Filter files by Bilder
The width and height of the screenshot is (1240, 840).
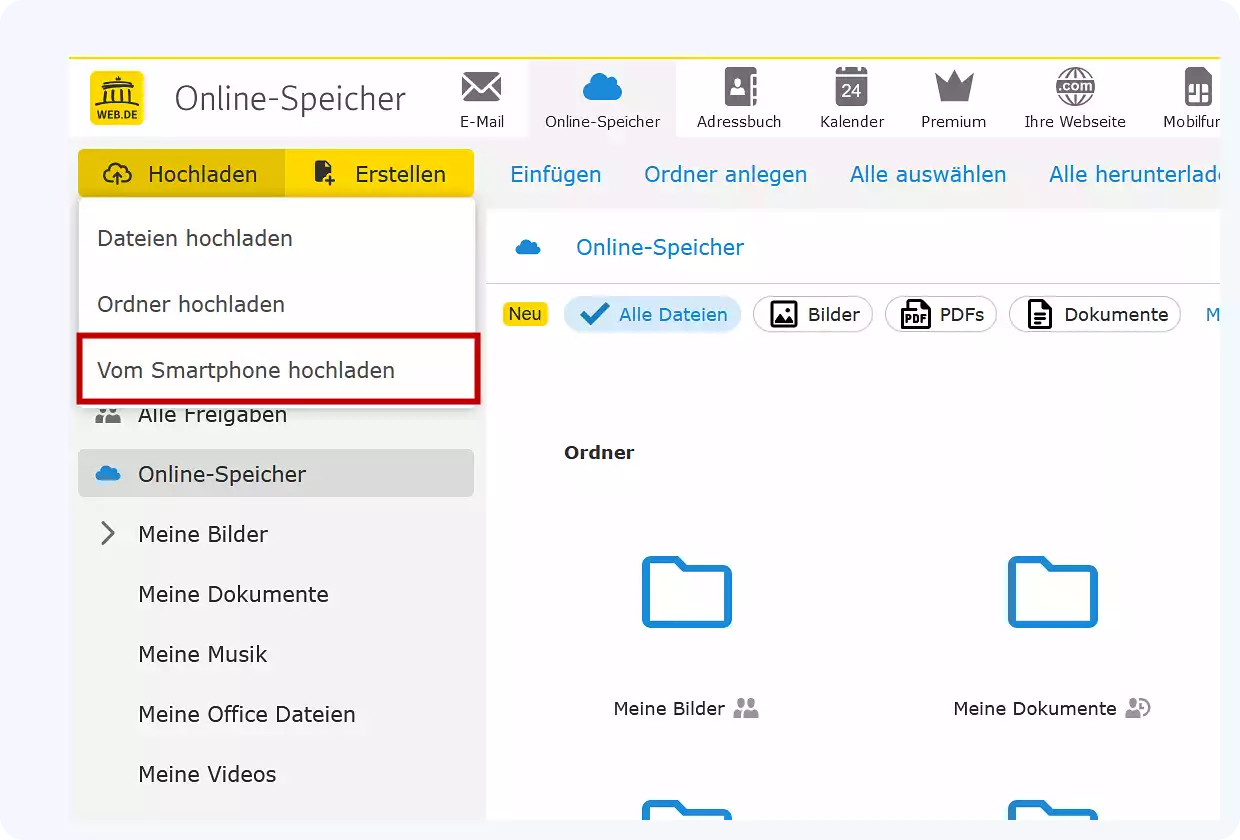[813, 314]
